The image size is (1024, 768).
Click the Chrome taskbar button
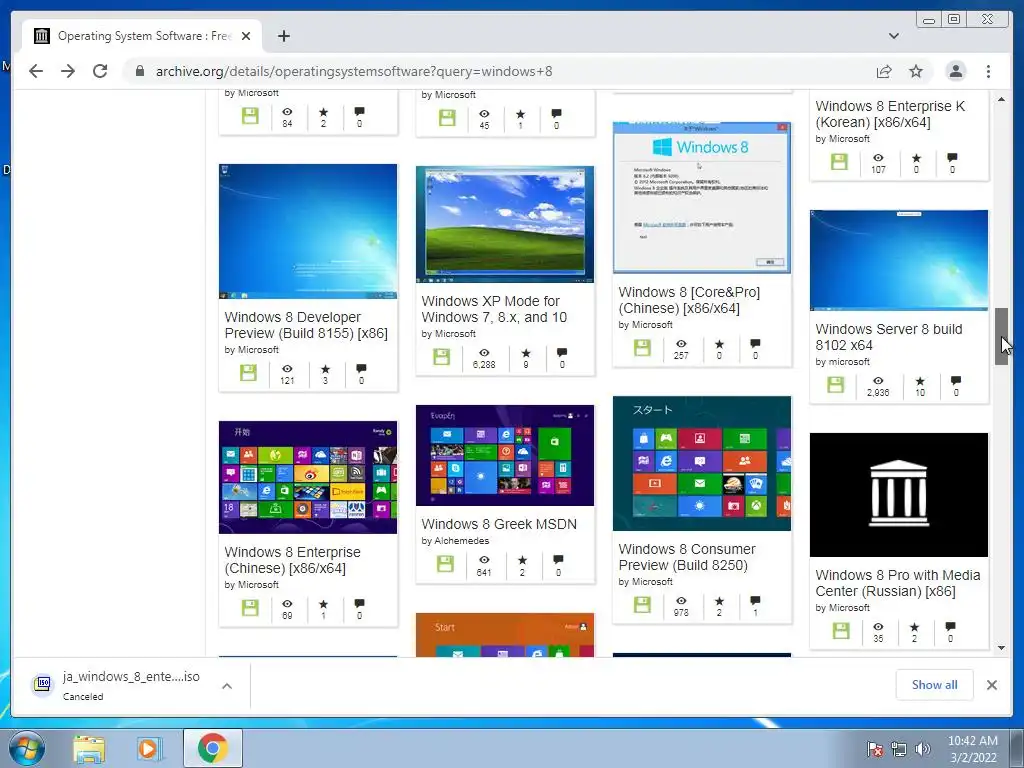213,748
